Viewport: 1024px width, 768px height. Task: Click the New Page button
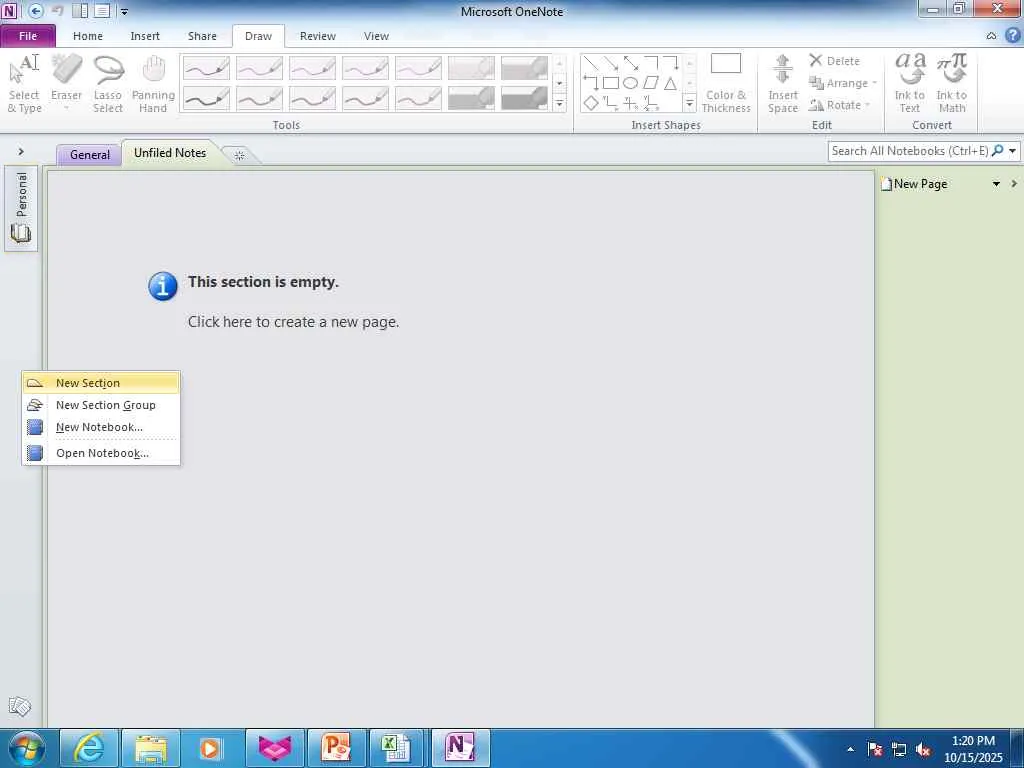point(914,184)
